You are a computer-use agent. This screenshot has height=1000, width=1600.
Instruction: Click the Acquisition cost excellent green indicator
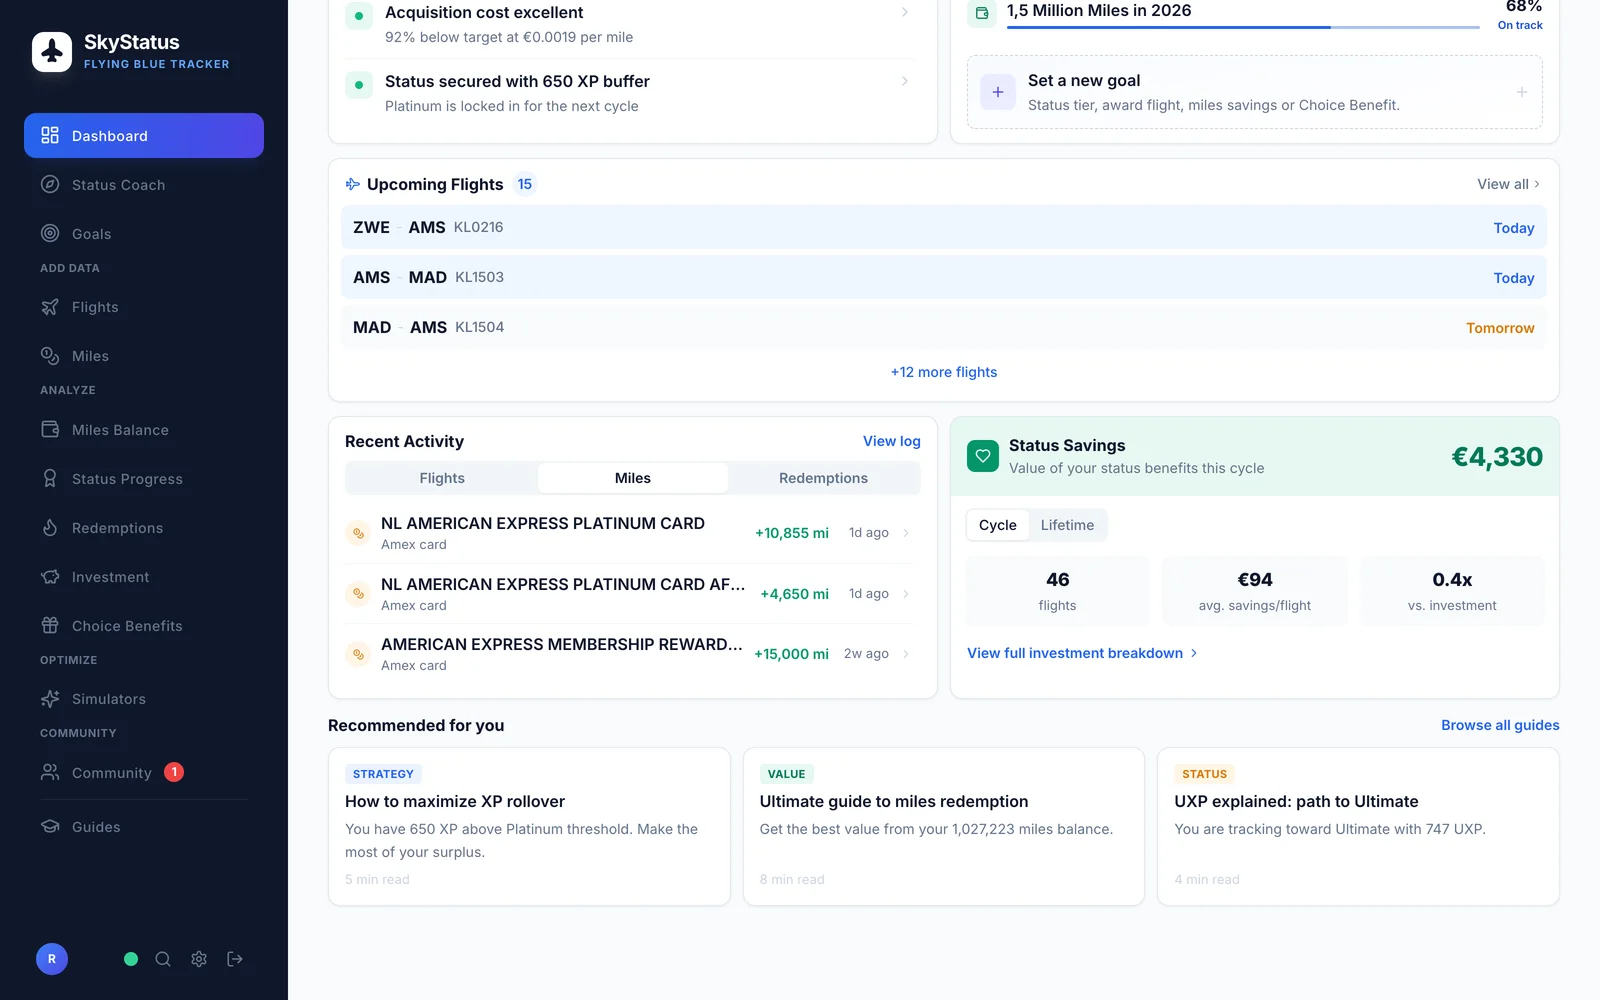[359, 16]
